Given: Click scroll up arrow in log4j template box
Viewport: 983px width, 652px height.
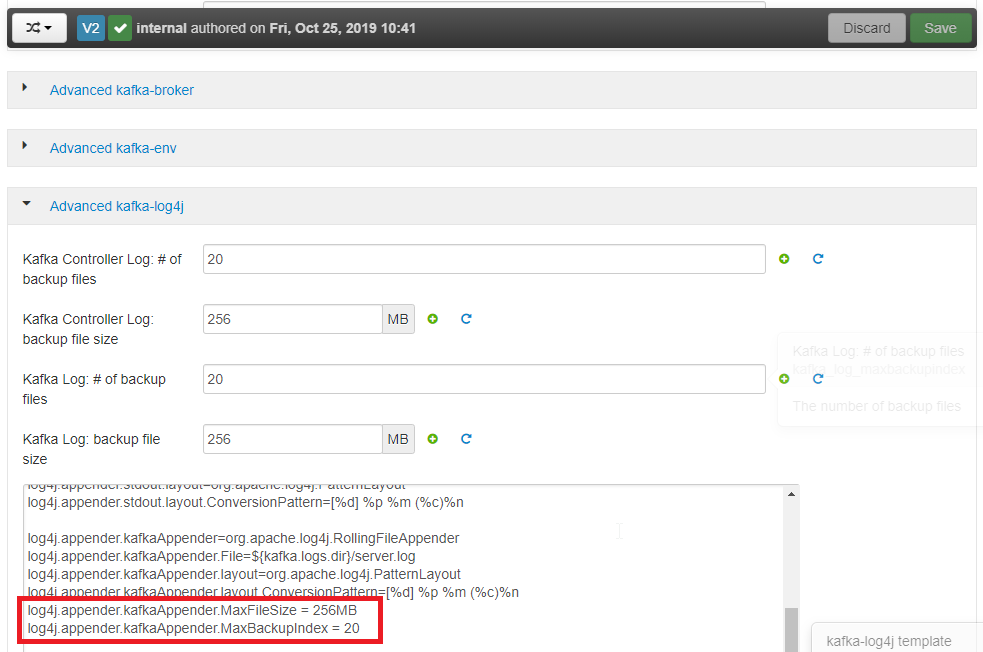Looking at the screenshot, I should 791,494.
